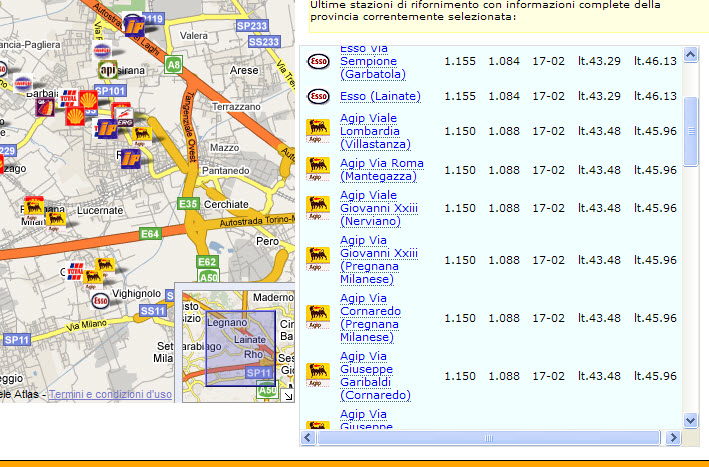Open the Esso (Lainate) station link
Viewport: 709px width, 467px height.
coord(380,96)
